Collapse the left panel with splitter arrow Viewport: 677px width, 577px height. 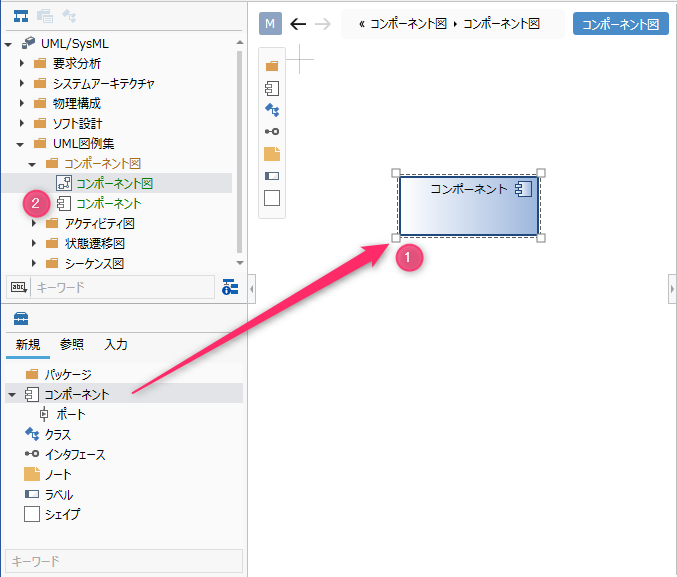pyautogui.click(x=252, y=288)
